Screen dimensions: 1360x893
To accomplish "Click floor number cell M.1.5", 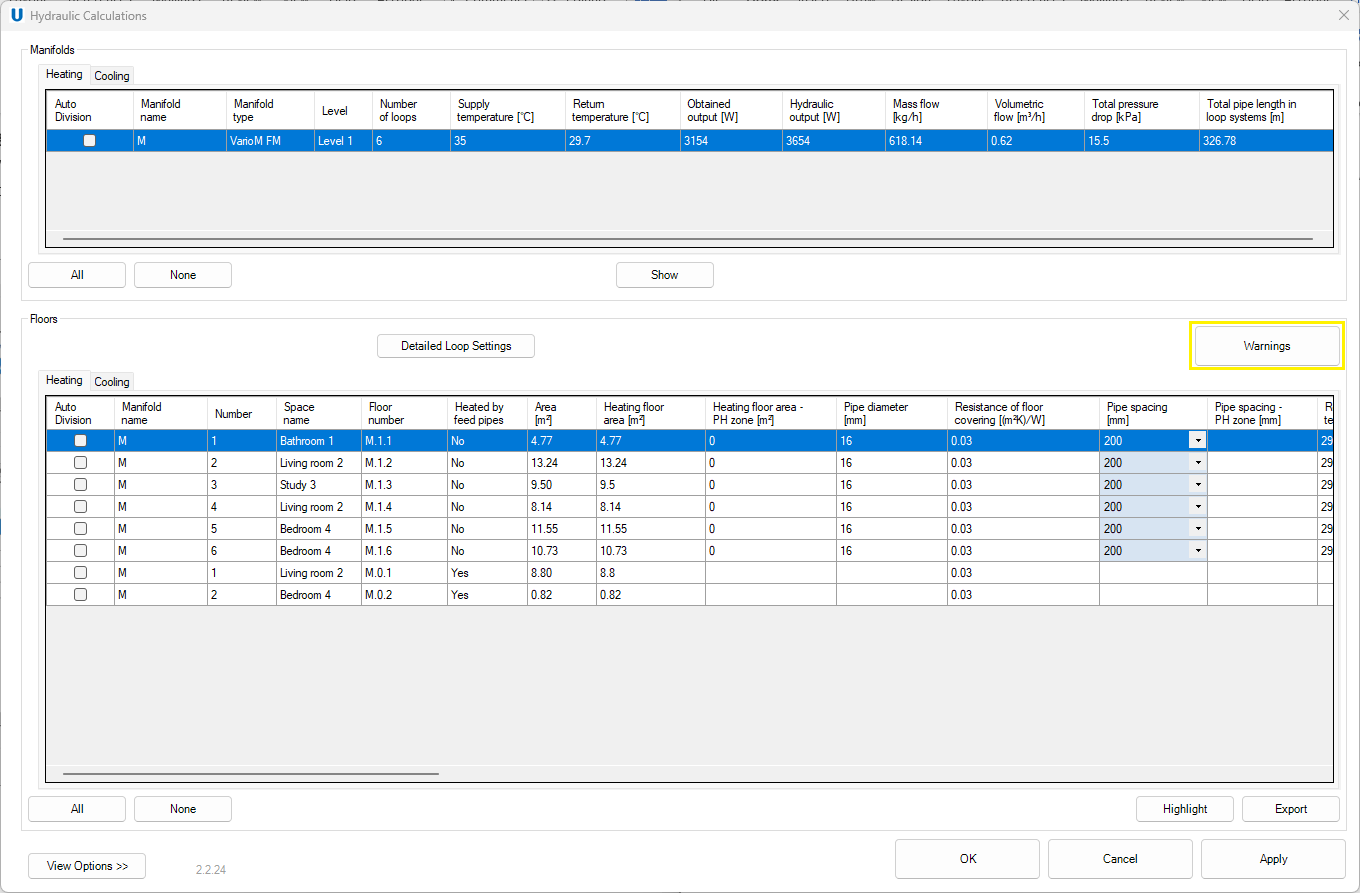I will 404,529.
